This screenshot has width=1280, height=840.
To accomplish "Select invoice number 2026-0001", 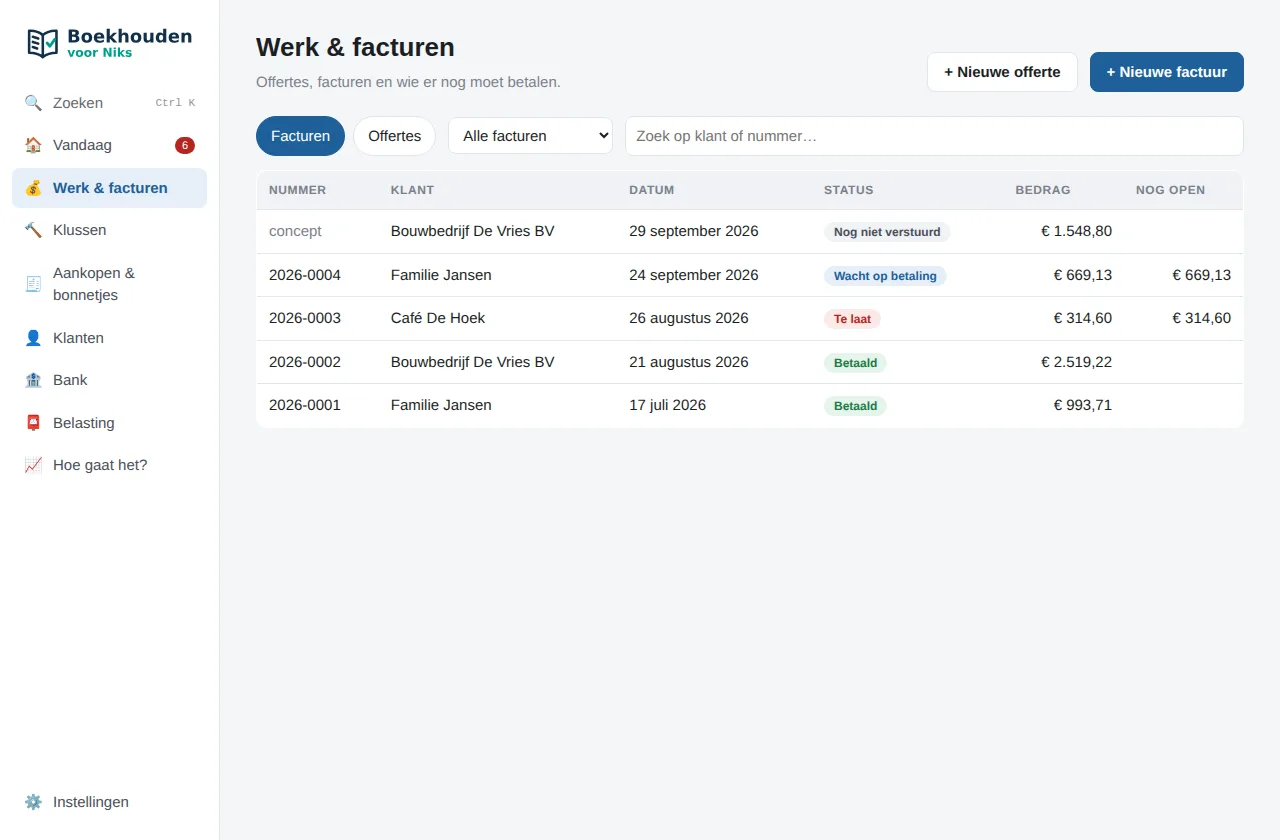I will click(x=305, y=405).
